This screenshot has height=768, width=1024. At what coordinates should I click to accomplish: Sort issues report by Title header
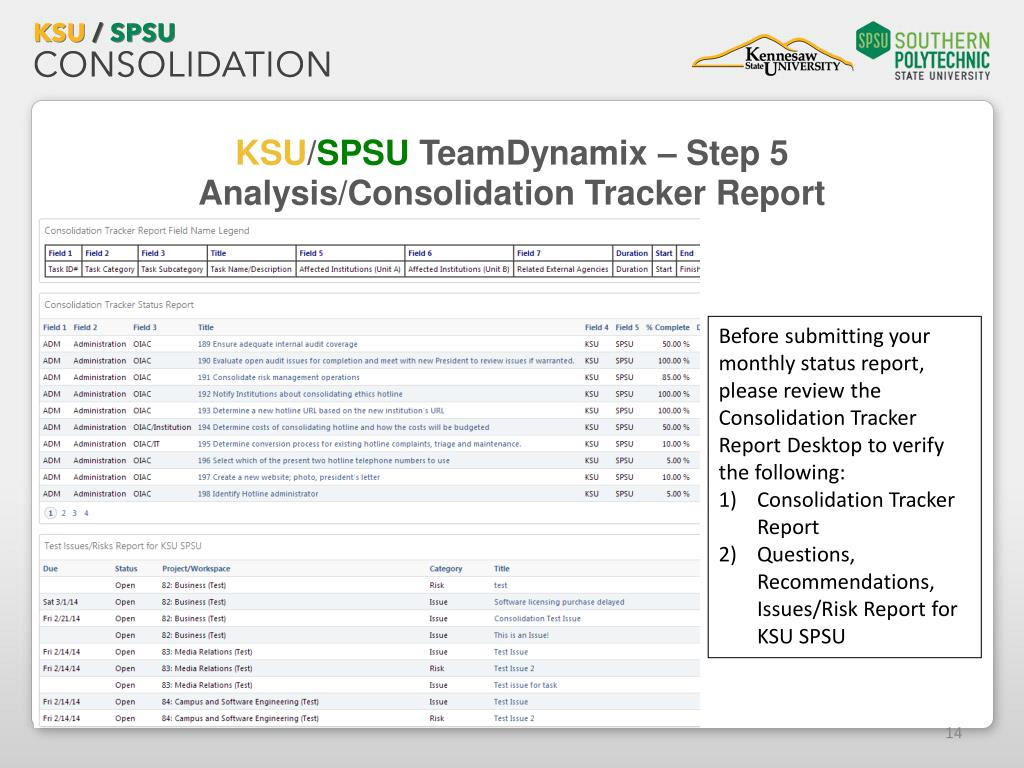pyautogui.click(x=502, y=569)
